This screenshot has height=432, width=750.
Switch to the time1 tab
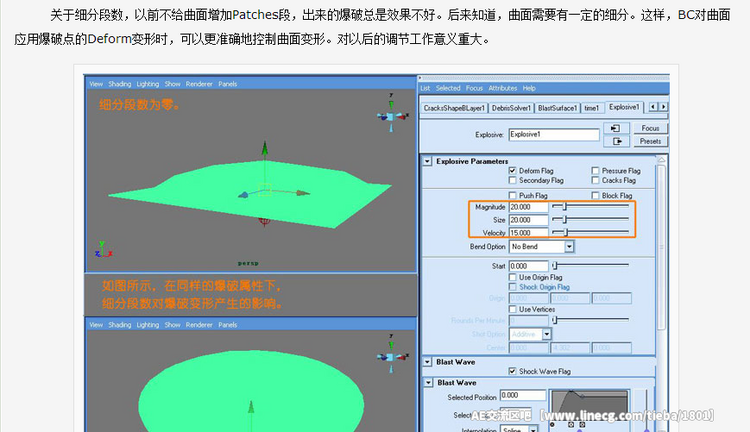click(x=592, y=108)
